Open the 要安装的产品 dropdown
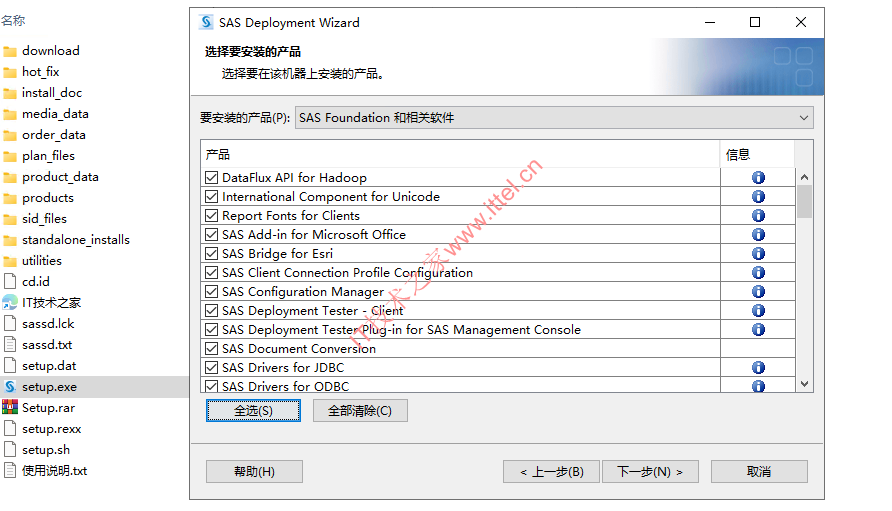 tap(554, 118)
